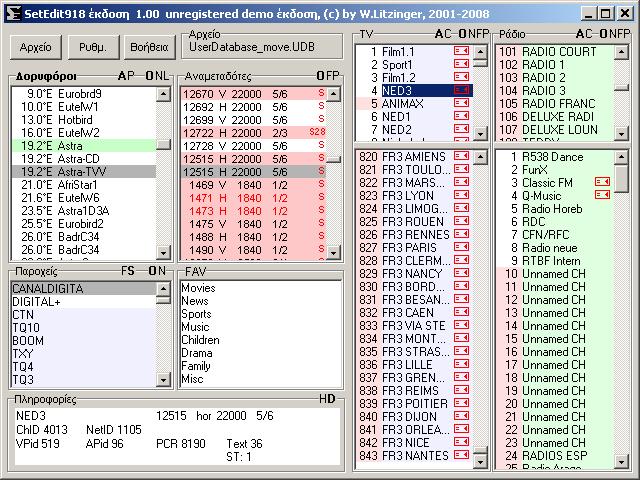Click scramble icon beside FR3 AMIENS
640x480 pixels.
pyautogui.click(x=461, y=156)
